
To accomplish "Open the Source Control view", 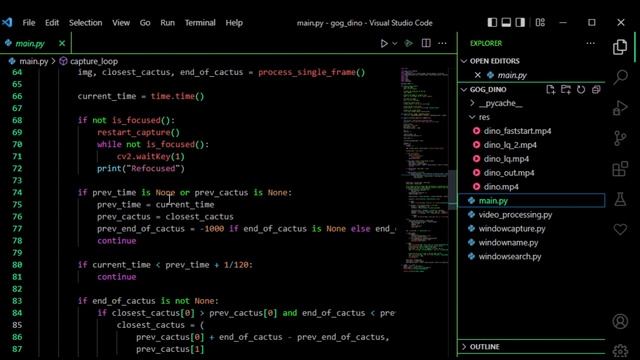I will point(620,138).
